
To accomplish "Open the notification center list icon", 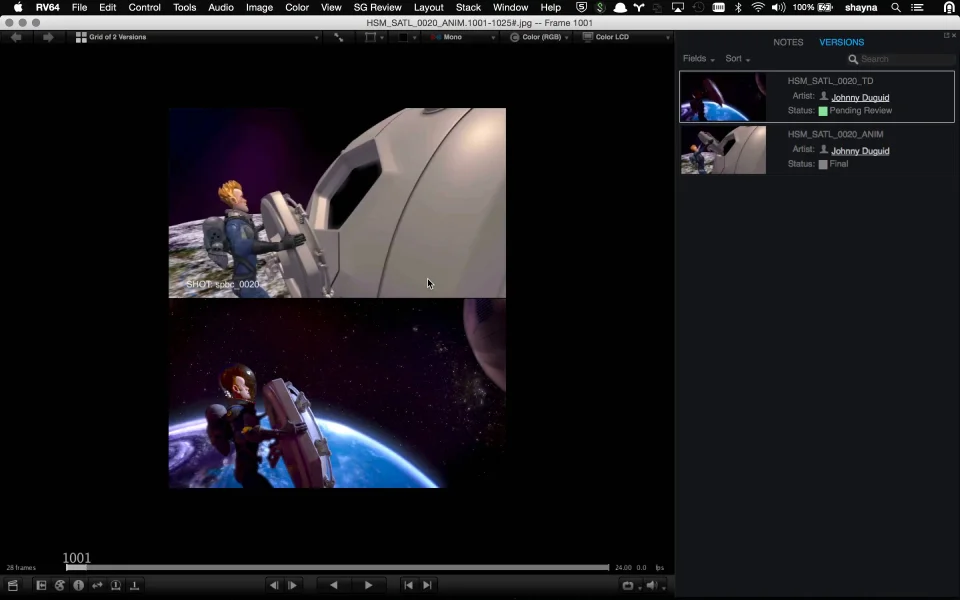I will 917,7.
